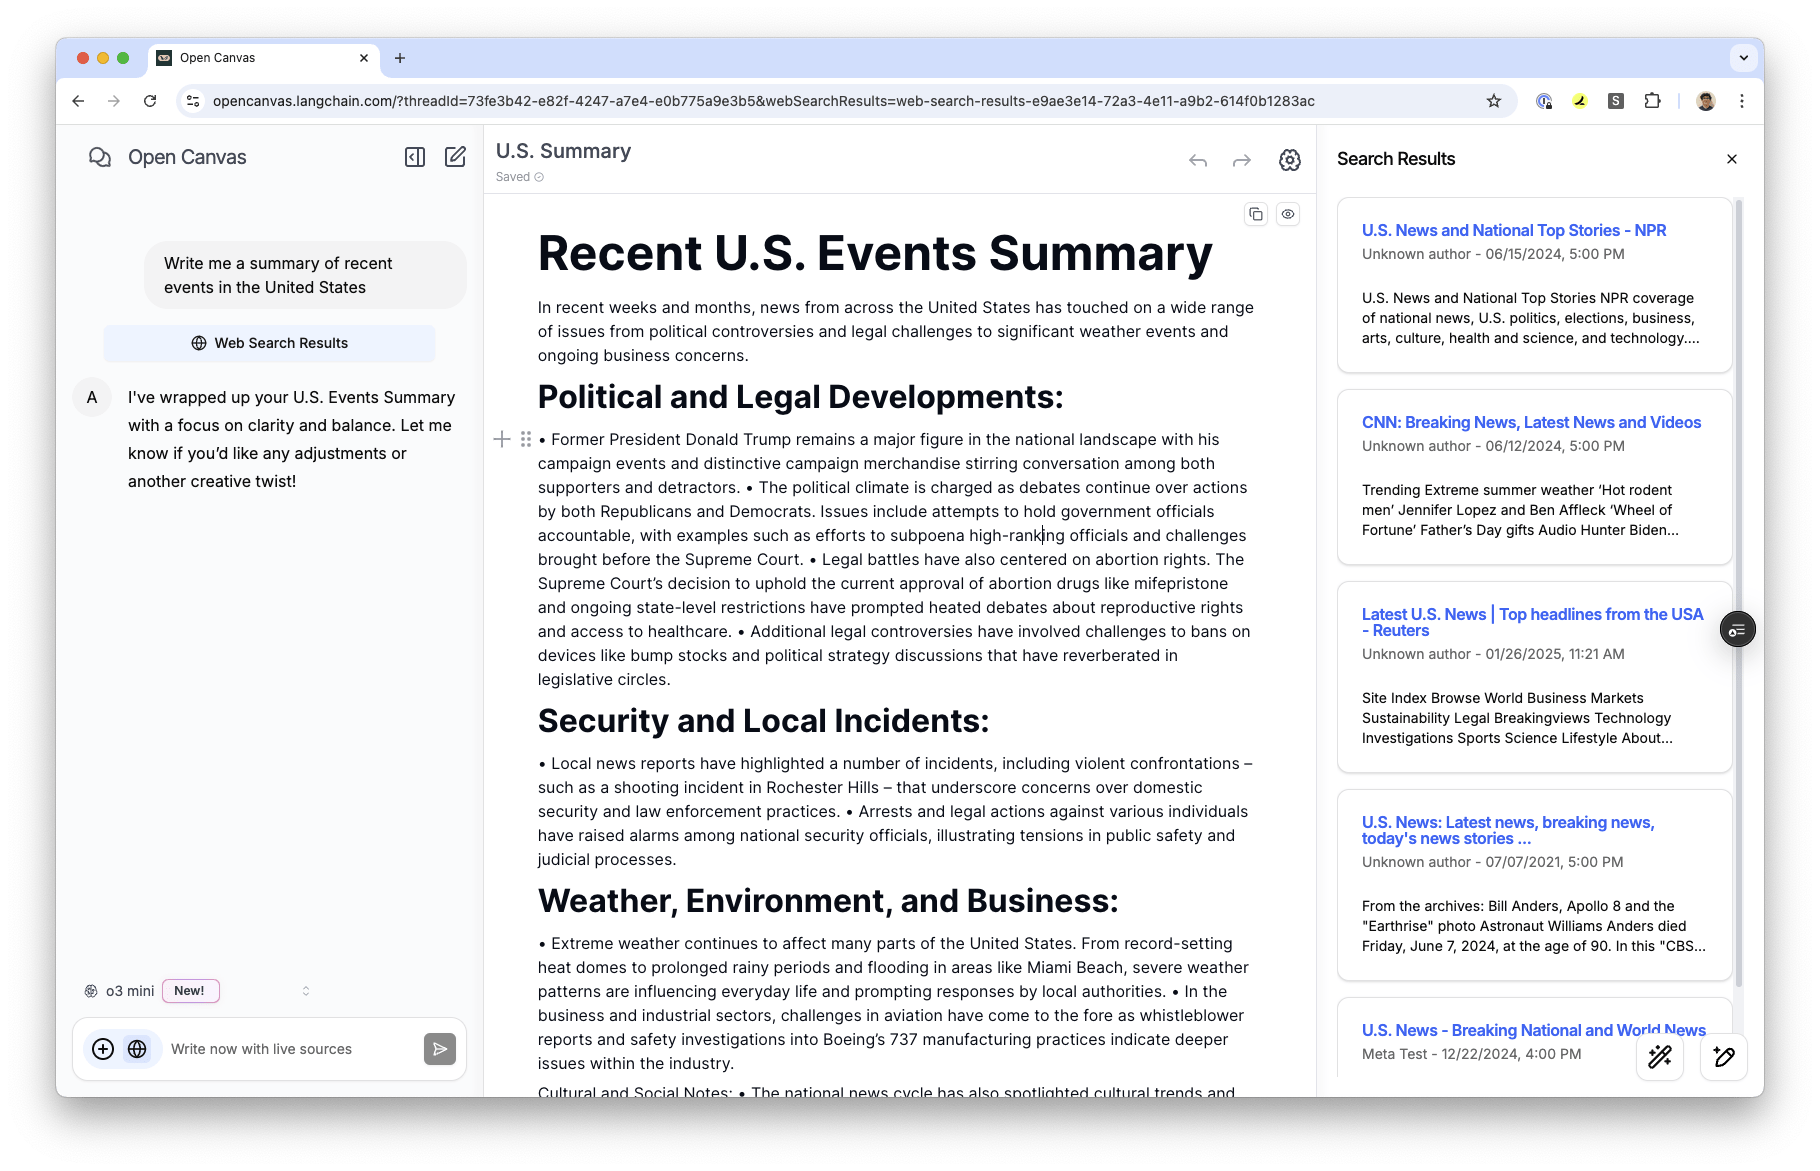Click the Search Results panel heading
Viewport: 1820px width, 1171px height.
(1396, 159)
